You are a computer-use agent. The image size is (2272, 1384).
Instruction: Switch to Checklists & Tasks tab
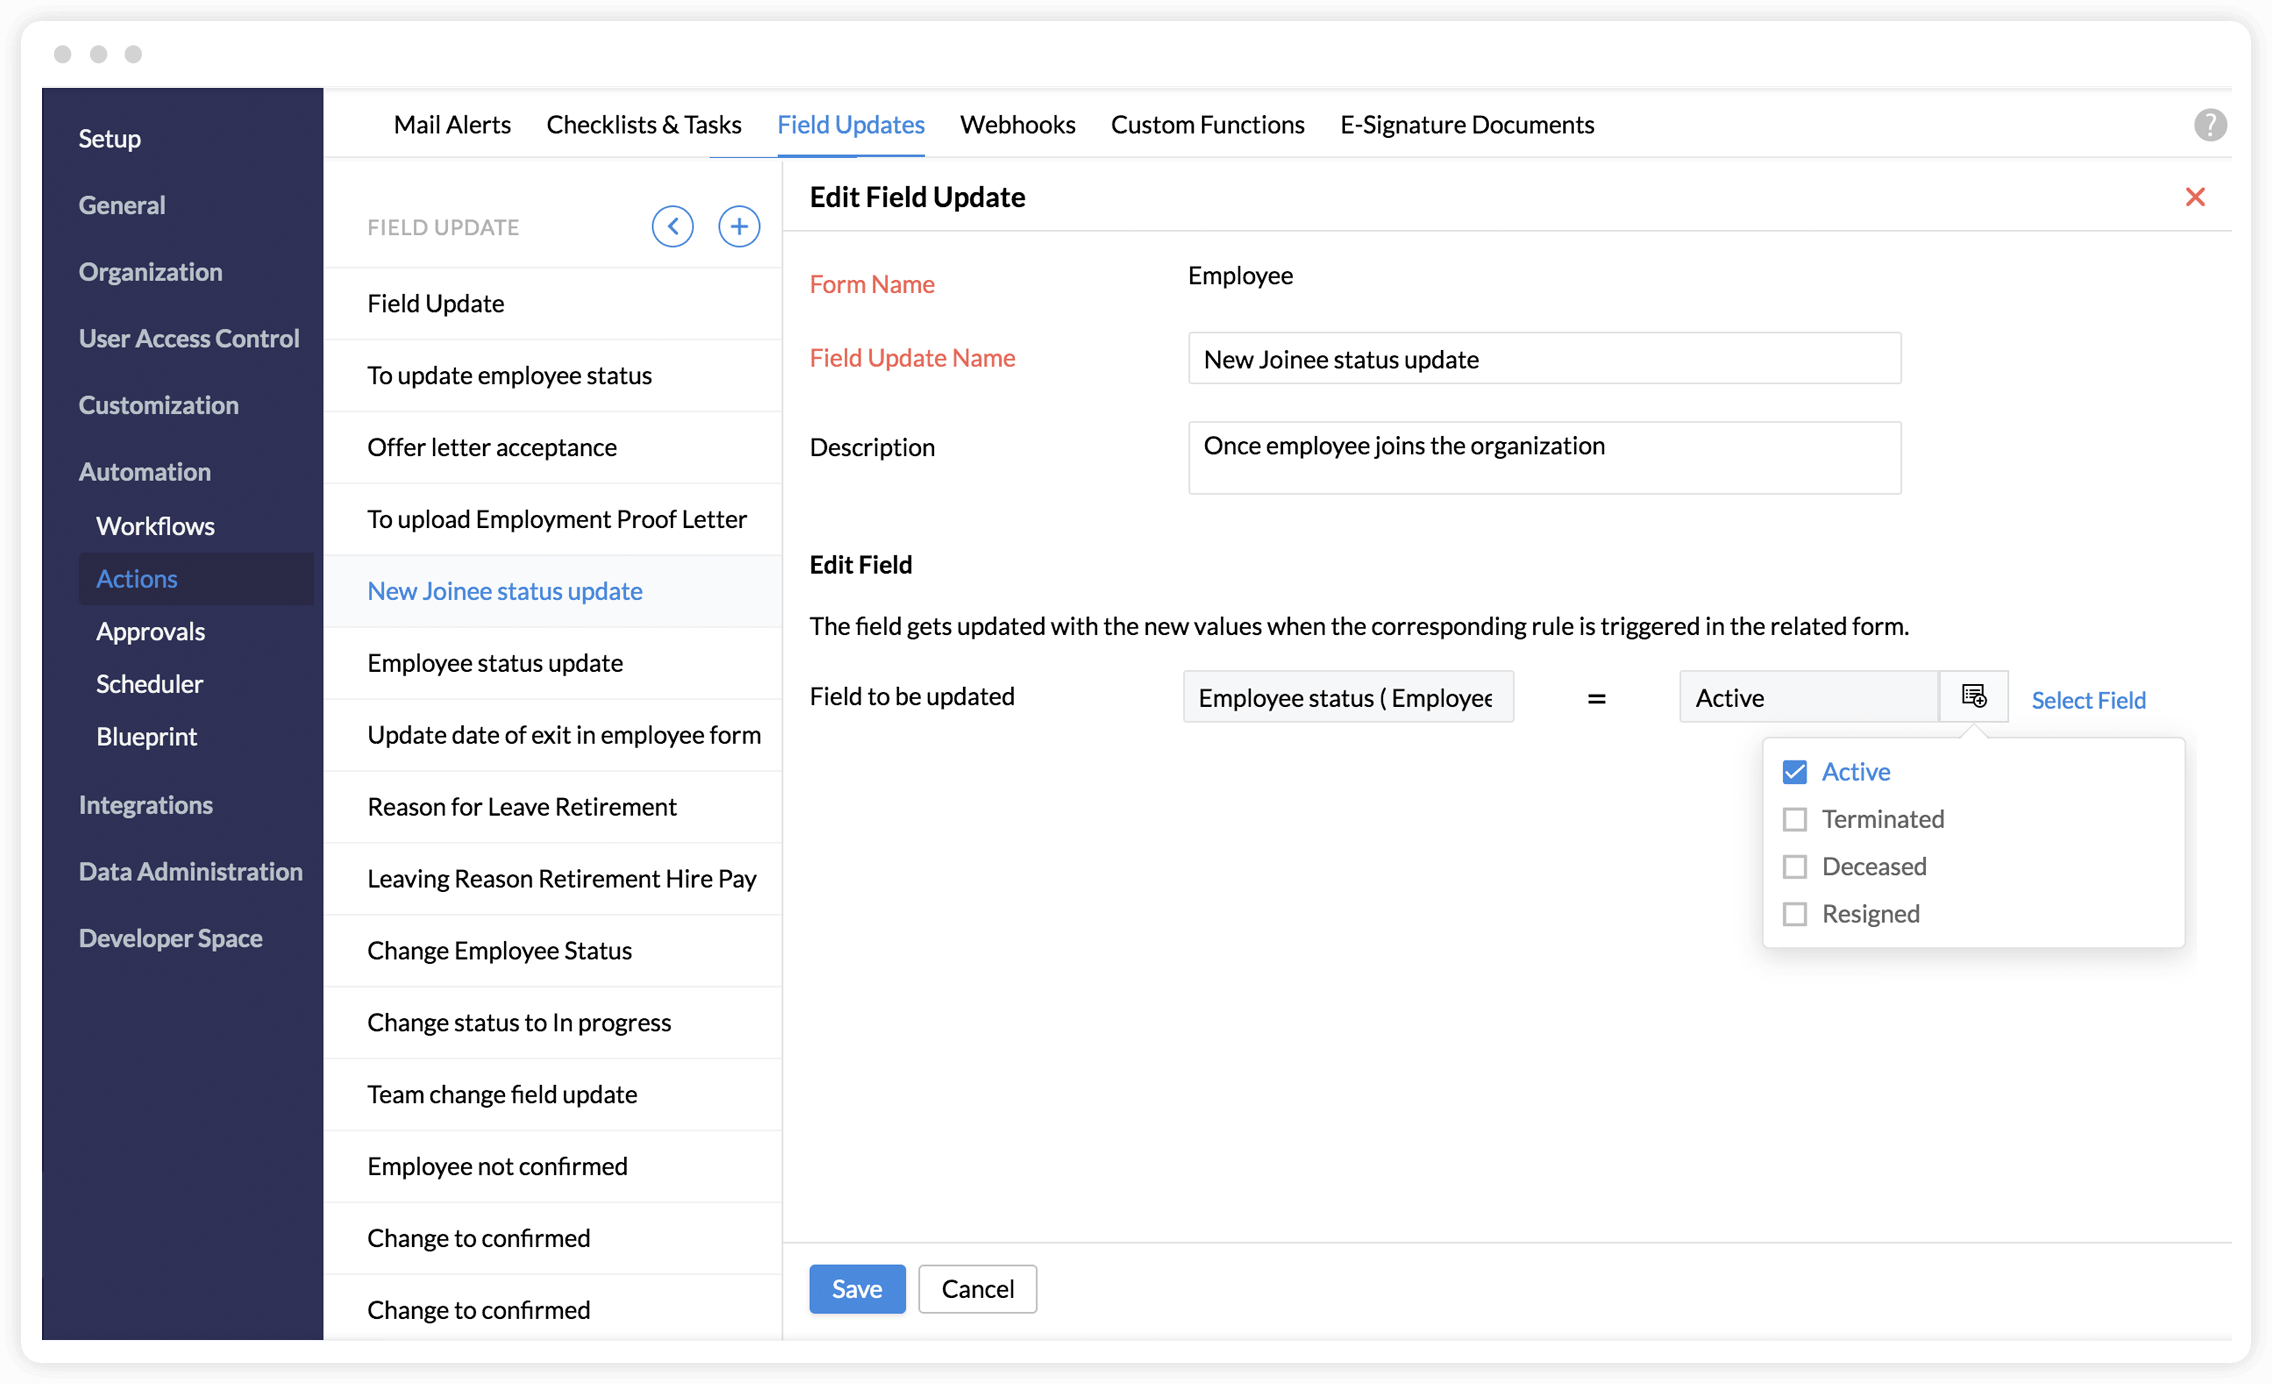(644, 124)
